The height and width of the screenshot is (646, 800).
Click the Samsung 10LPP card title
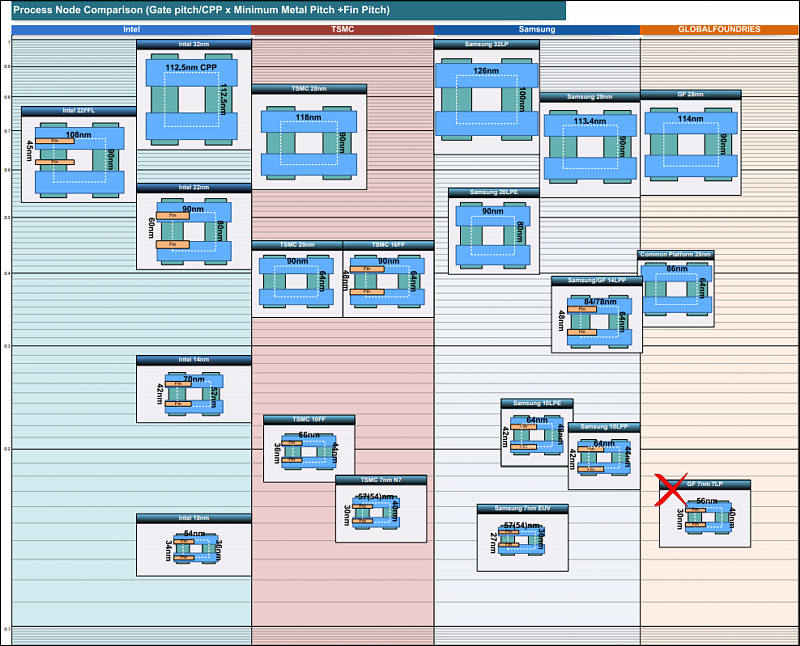point(604,427)
